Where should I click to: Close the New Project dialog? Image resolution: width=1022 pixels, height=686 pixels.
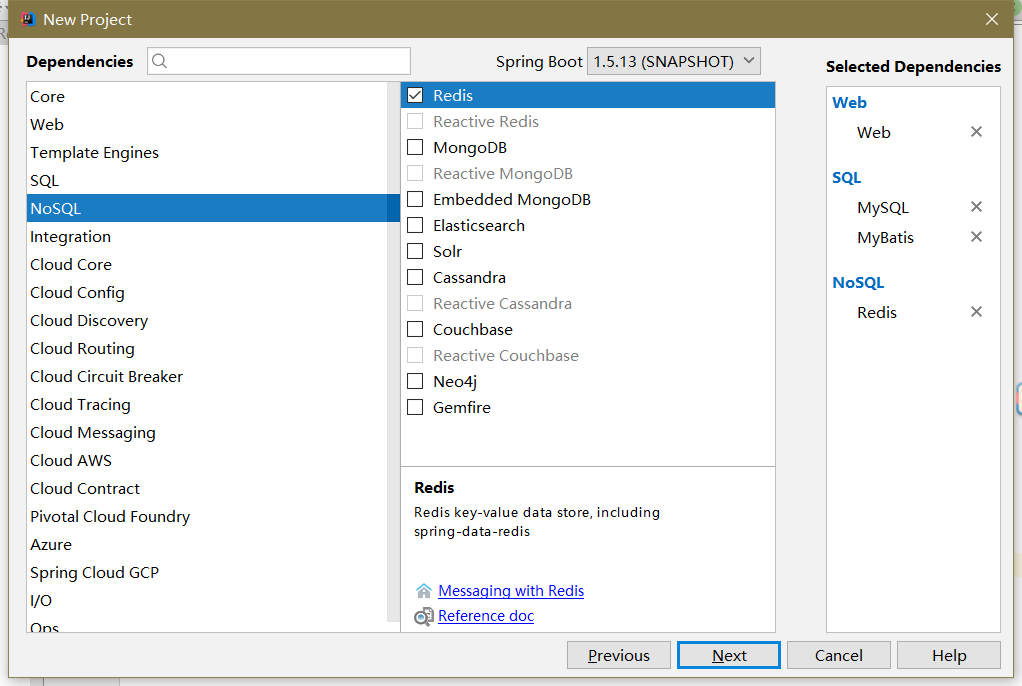[991, 19]
